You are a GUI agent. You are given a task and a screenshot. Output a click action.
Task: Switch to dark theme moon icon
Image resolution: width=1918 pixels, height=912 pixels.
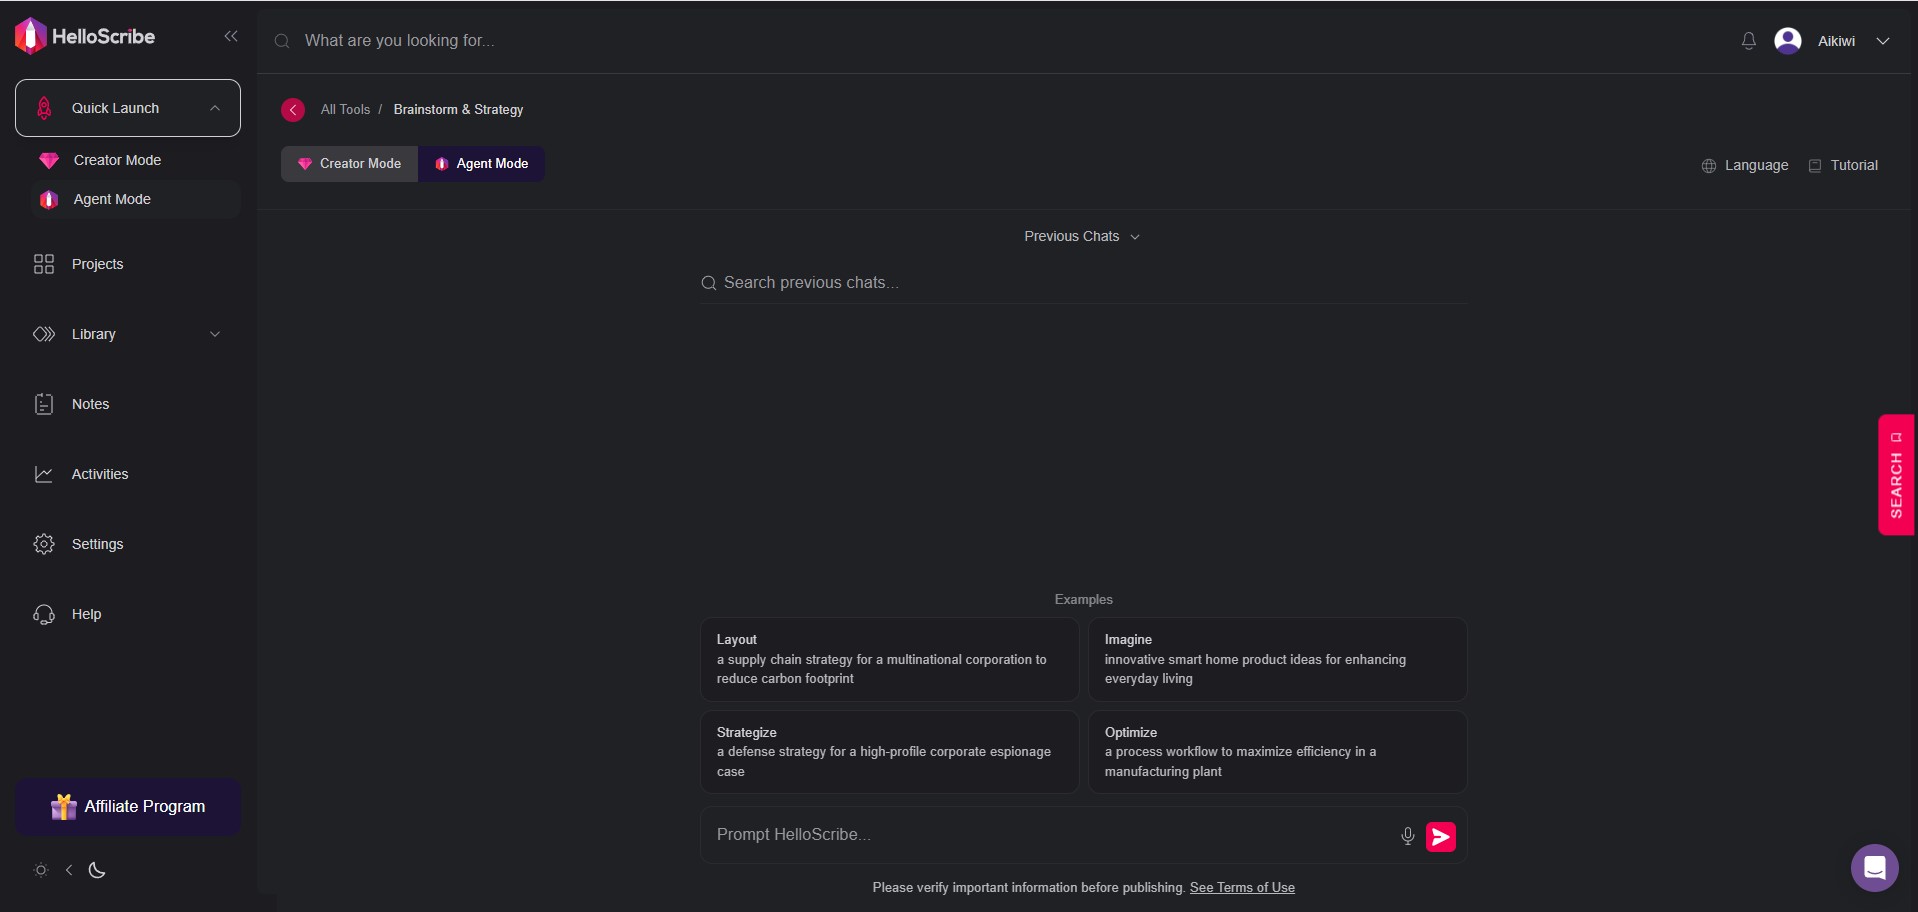click(x=97, y=870)
